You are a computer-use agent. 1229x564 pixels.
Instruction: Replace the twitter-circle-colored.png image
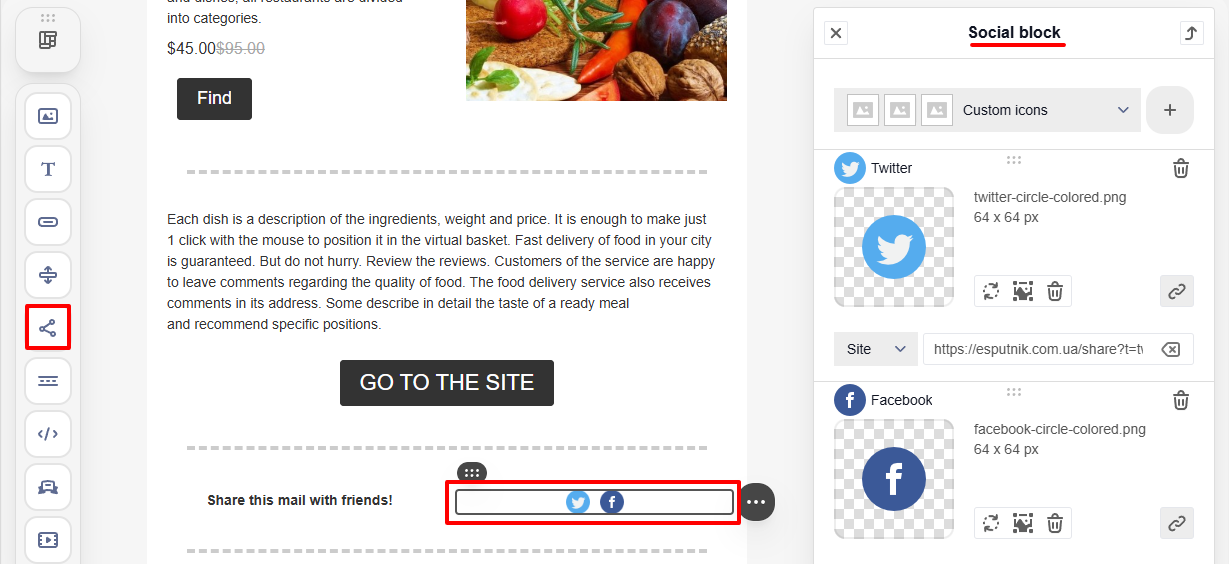pyautogui.click(x=991, y=291)
